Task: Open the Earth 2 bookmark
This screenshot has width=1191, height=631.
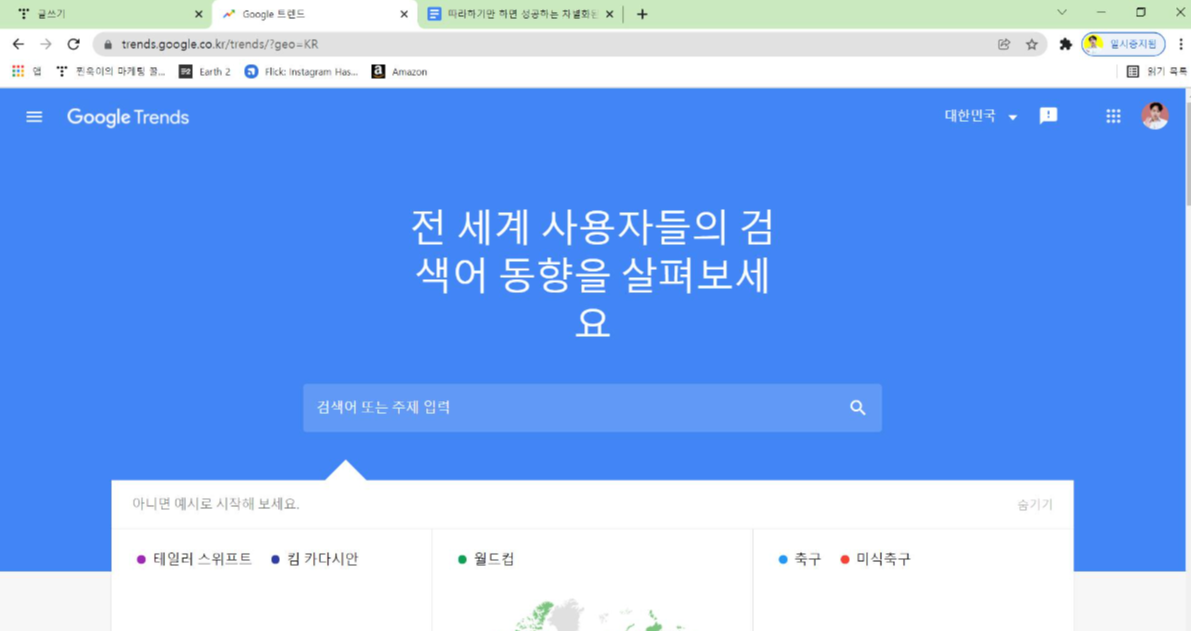Action: (205, 71)
